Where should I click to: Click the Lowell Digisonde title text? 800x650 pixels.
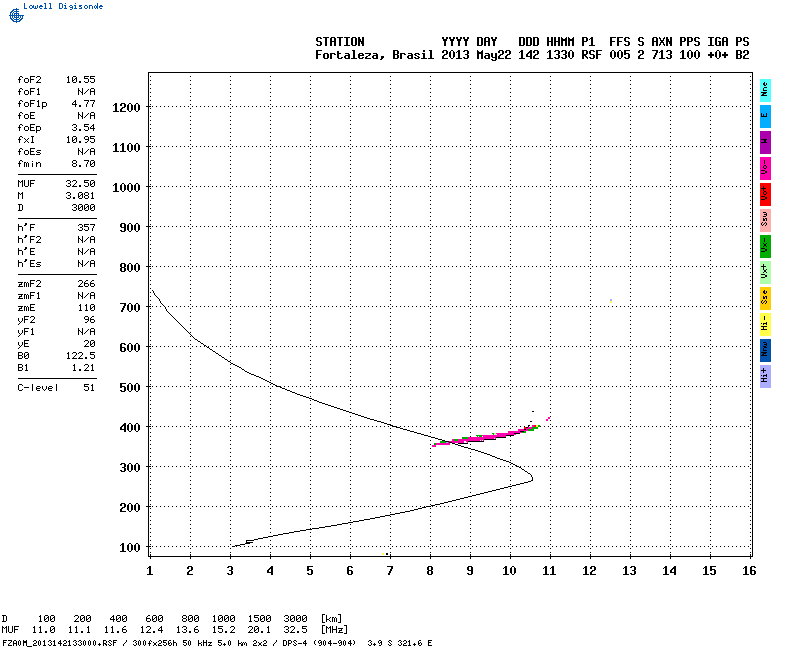63,6
